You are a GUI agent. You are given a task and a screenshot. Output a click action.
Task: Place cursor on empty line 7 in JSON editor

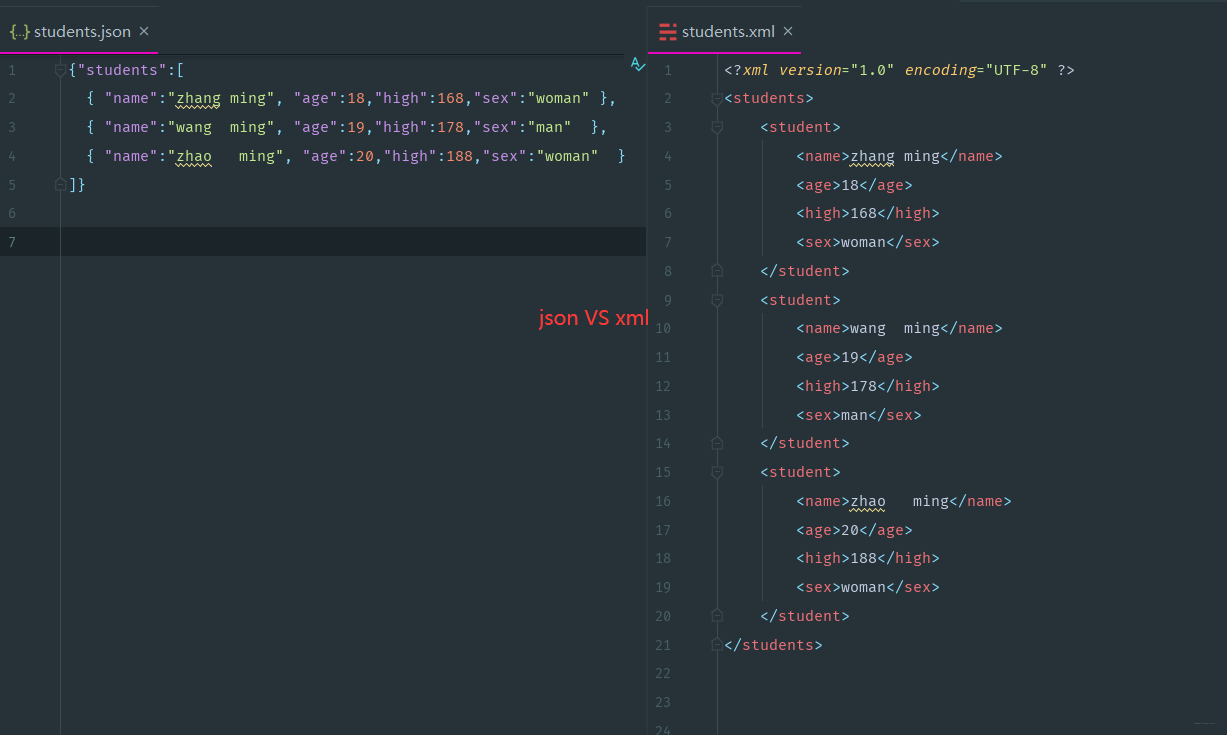coord(352,242)
